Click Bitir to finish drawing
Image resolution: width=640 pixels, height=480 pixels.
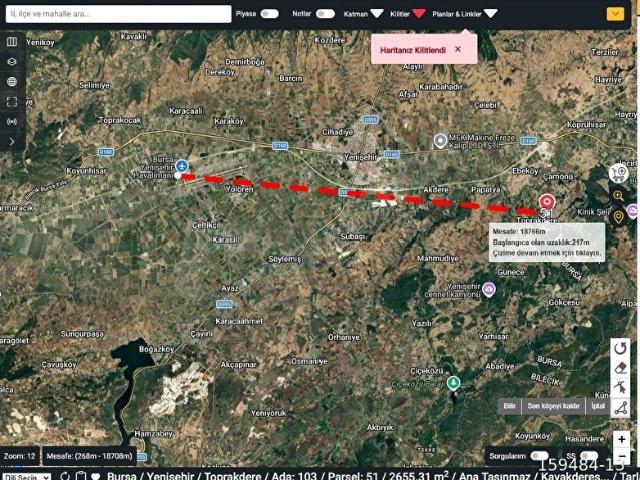coord(510,406)
